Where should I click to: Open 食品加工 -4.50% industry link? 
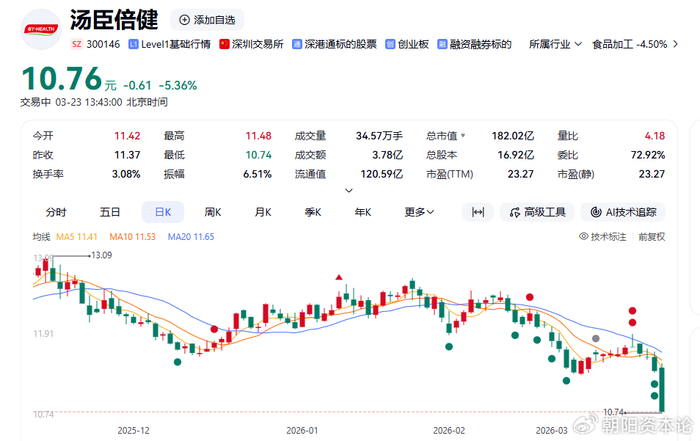click(x=629, y=44)
